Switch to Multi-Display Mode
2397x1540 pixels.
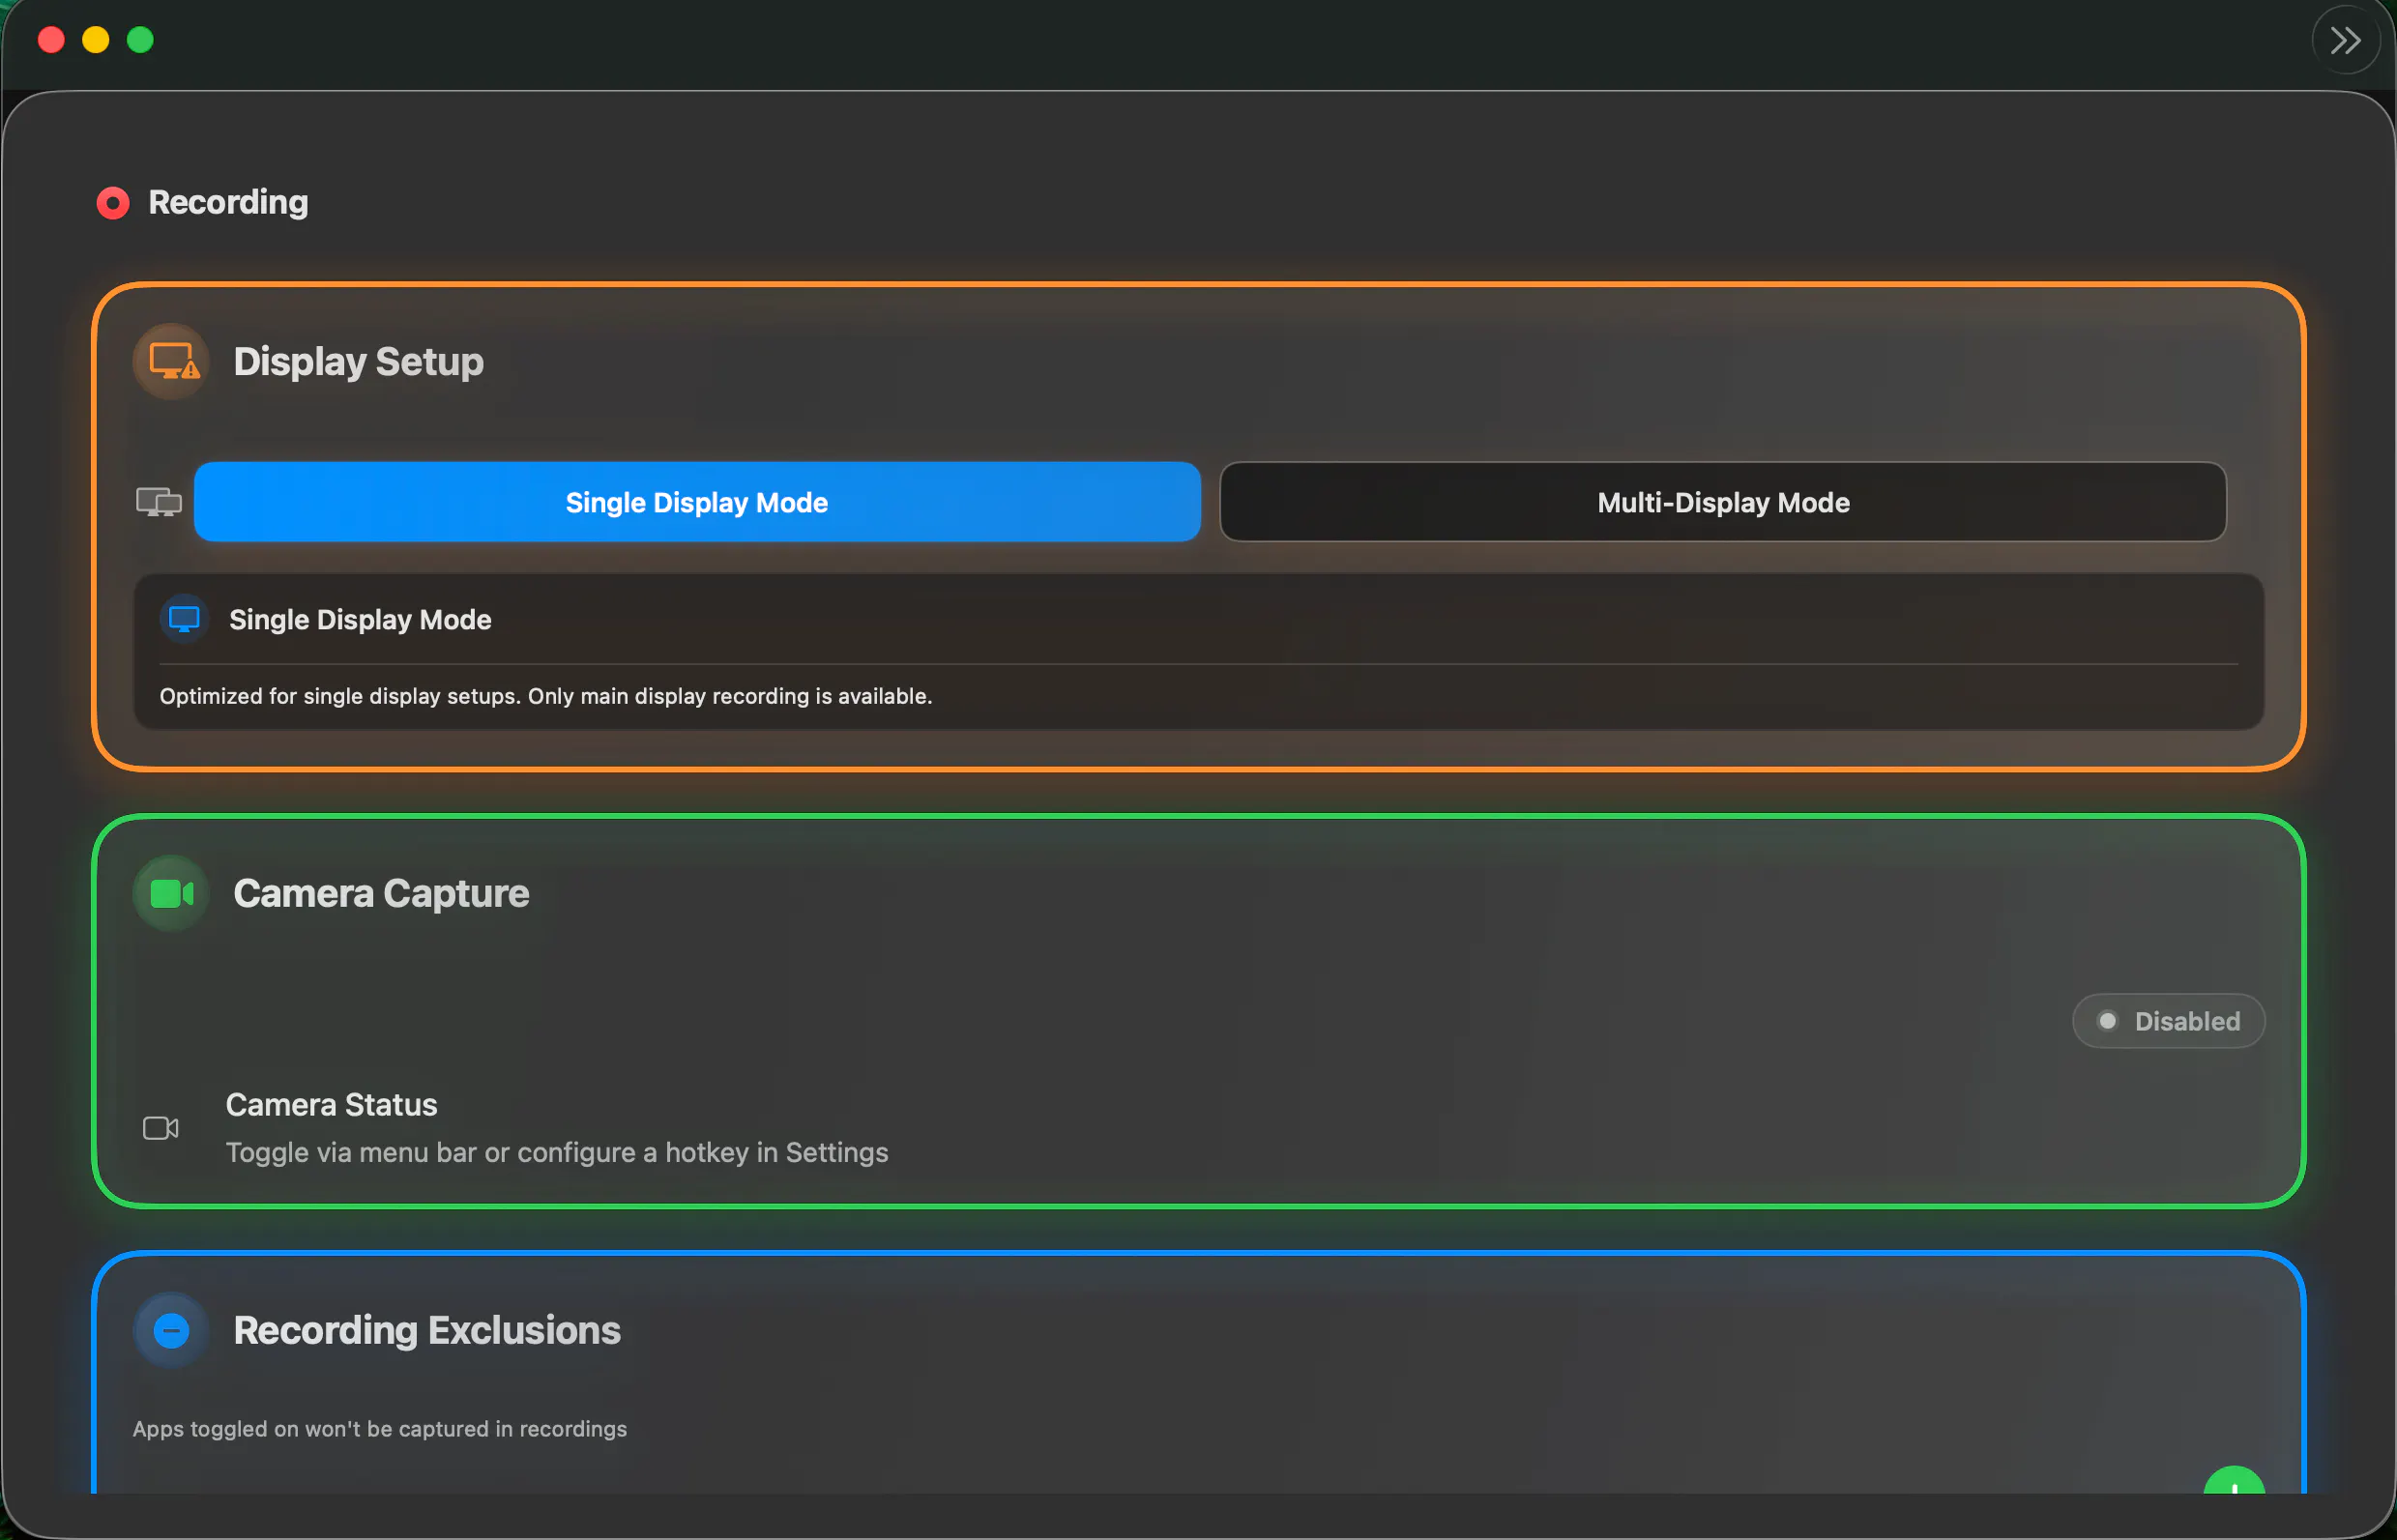1723,502
